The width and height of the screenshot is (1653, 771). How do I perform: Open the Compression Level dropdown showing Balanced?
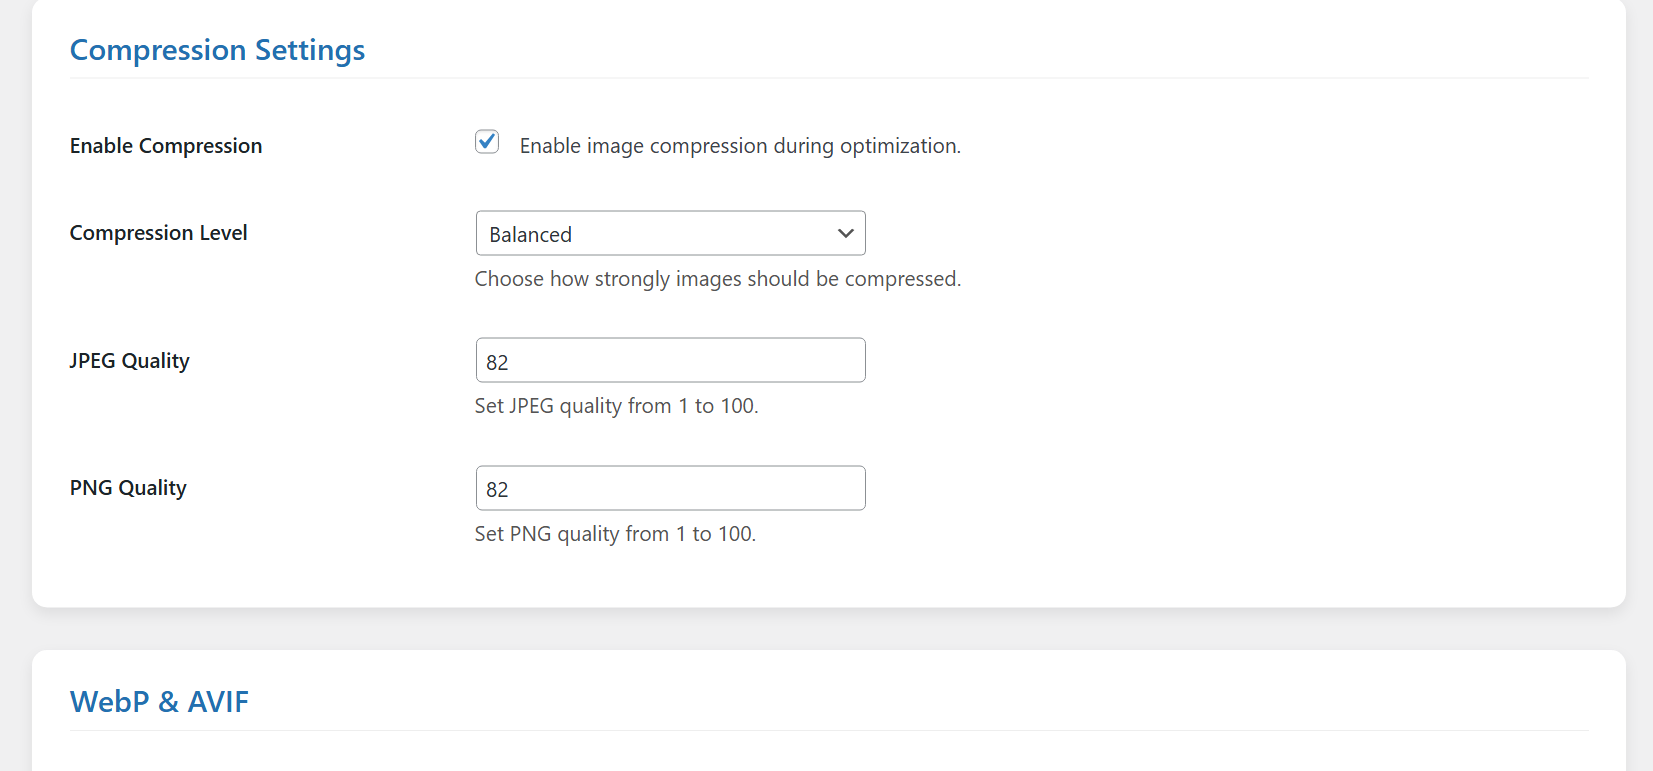tap(670, 233)
